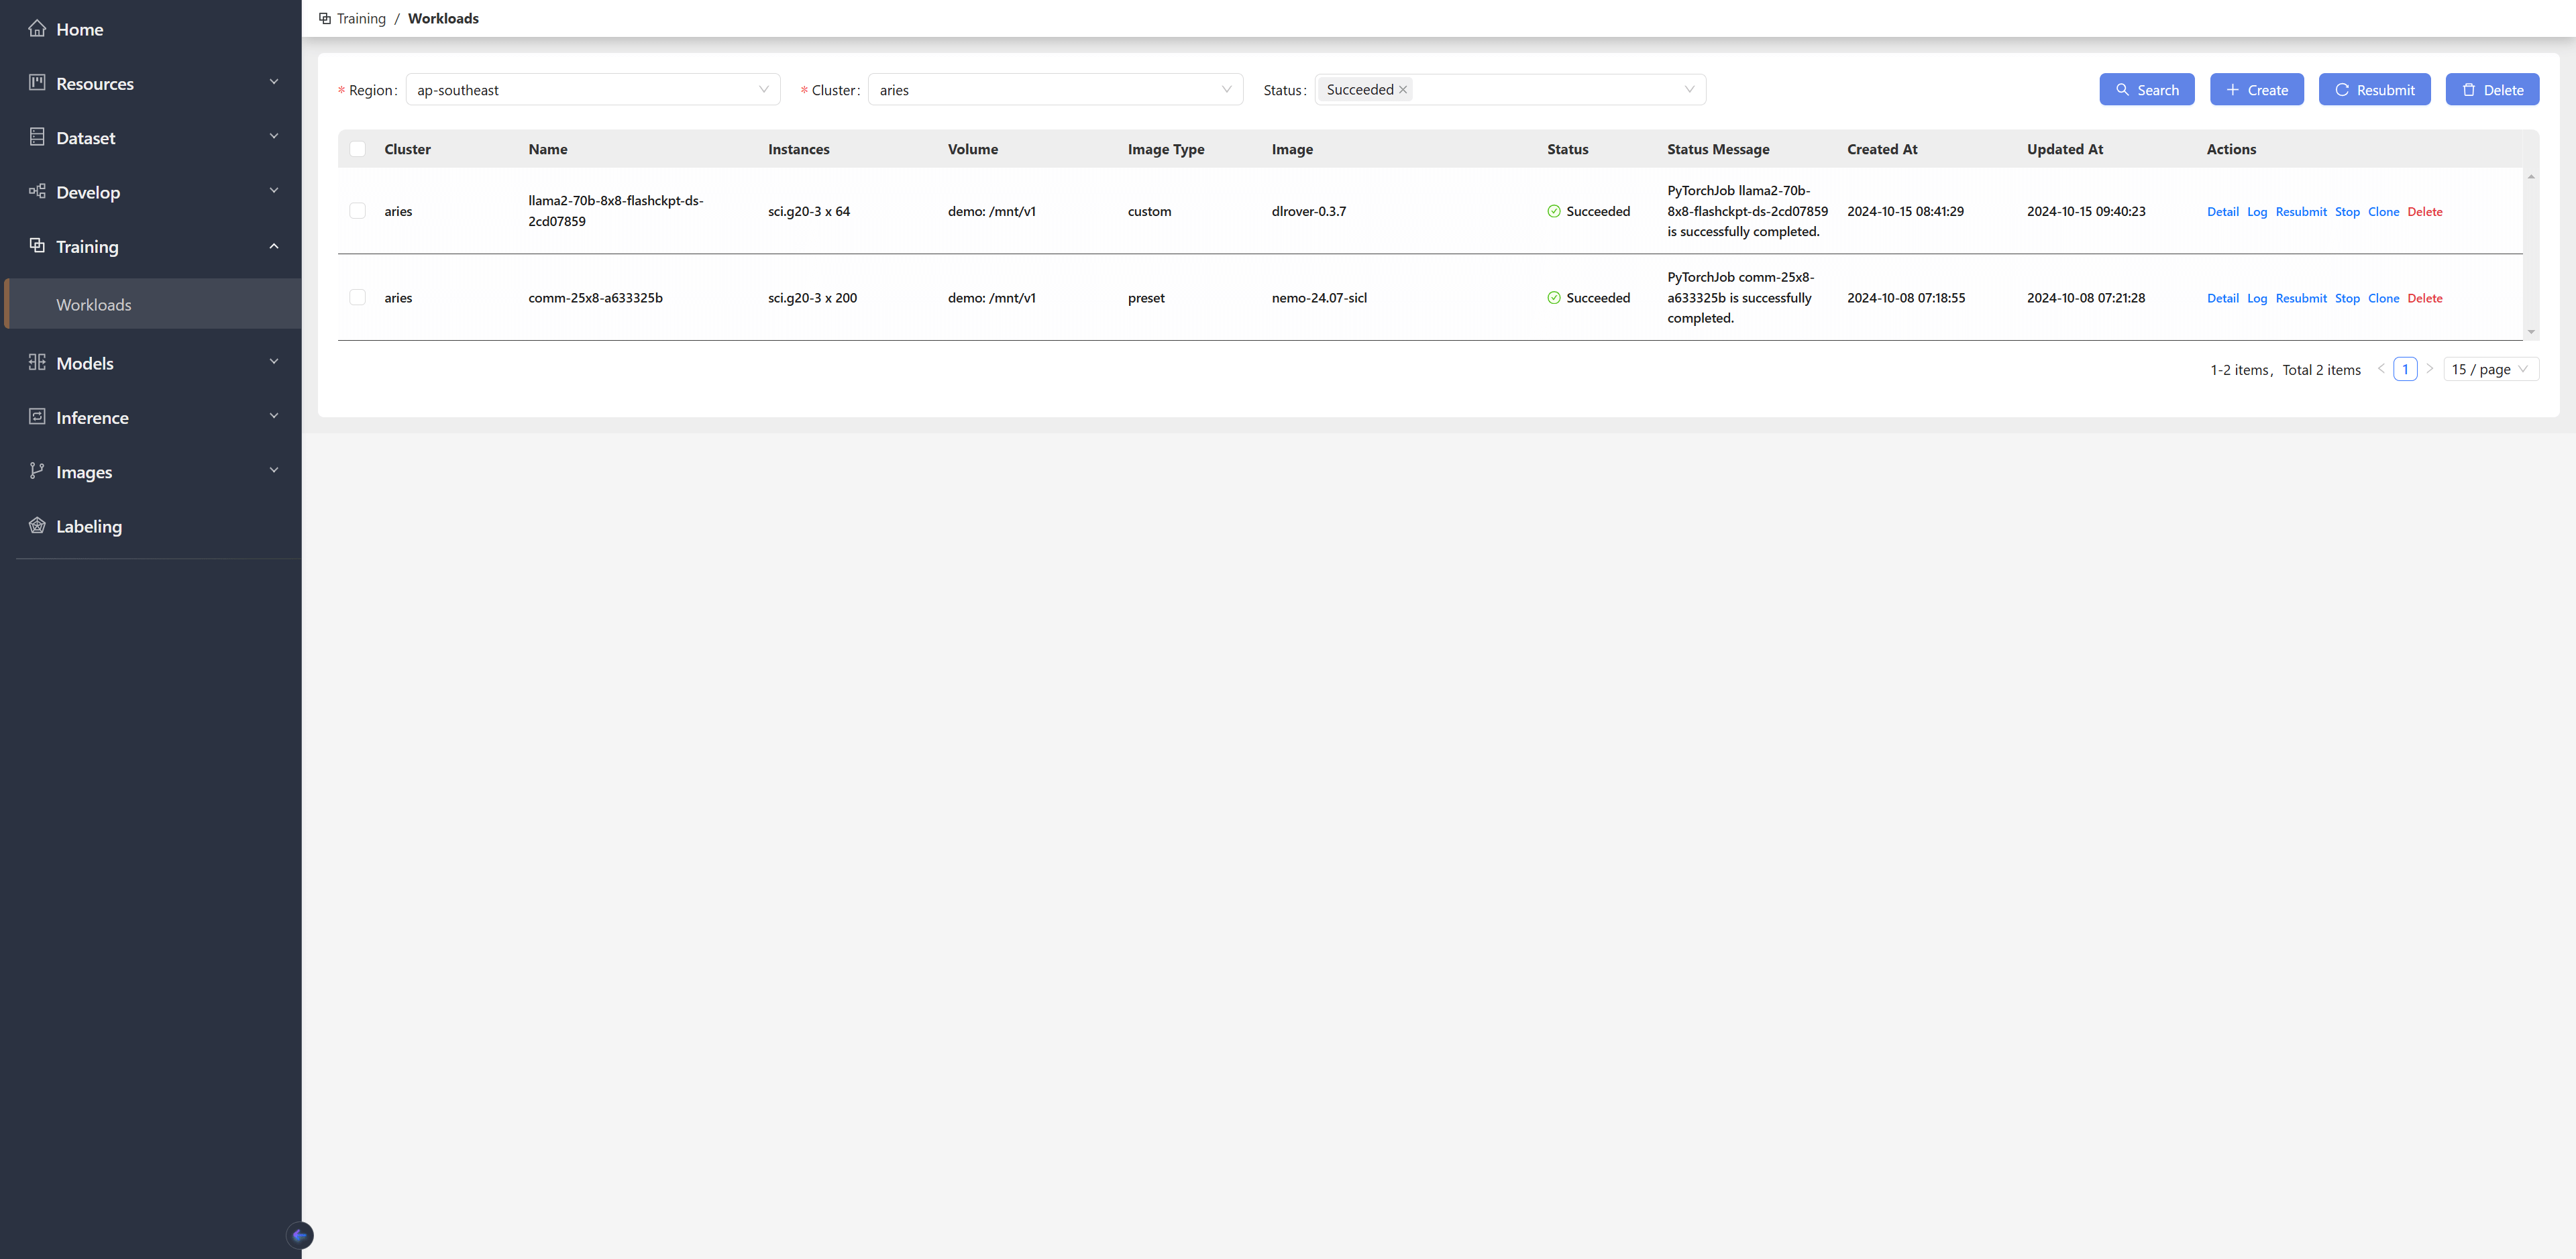
Task: Resubmit the llama2-70b-8x8-flashckpt workload
Action: click(2300, 211)
